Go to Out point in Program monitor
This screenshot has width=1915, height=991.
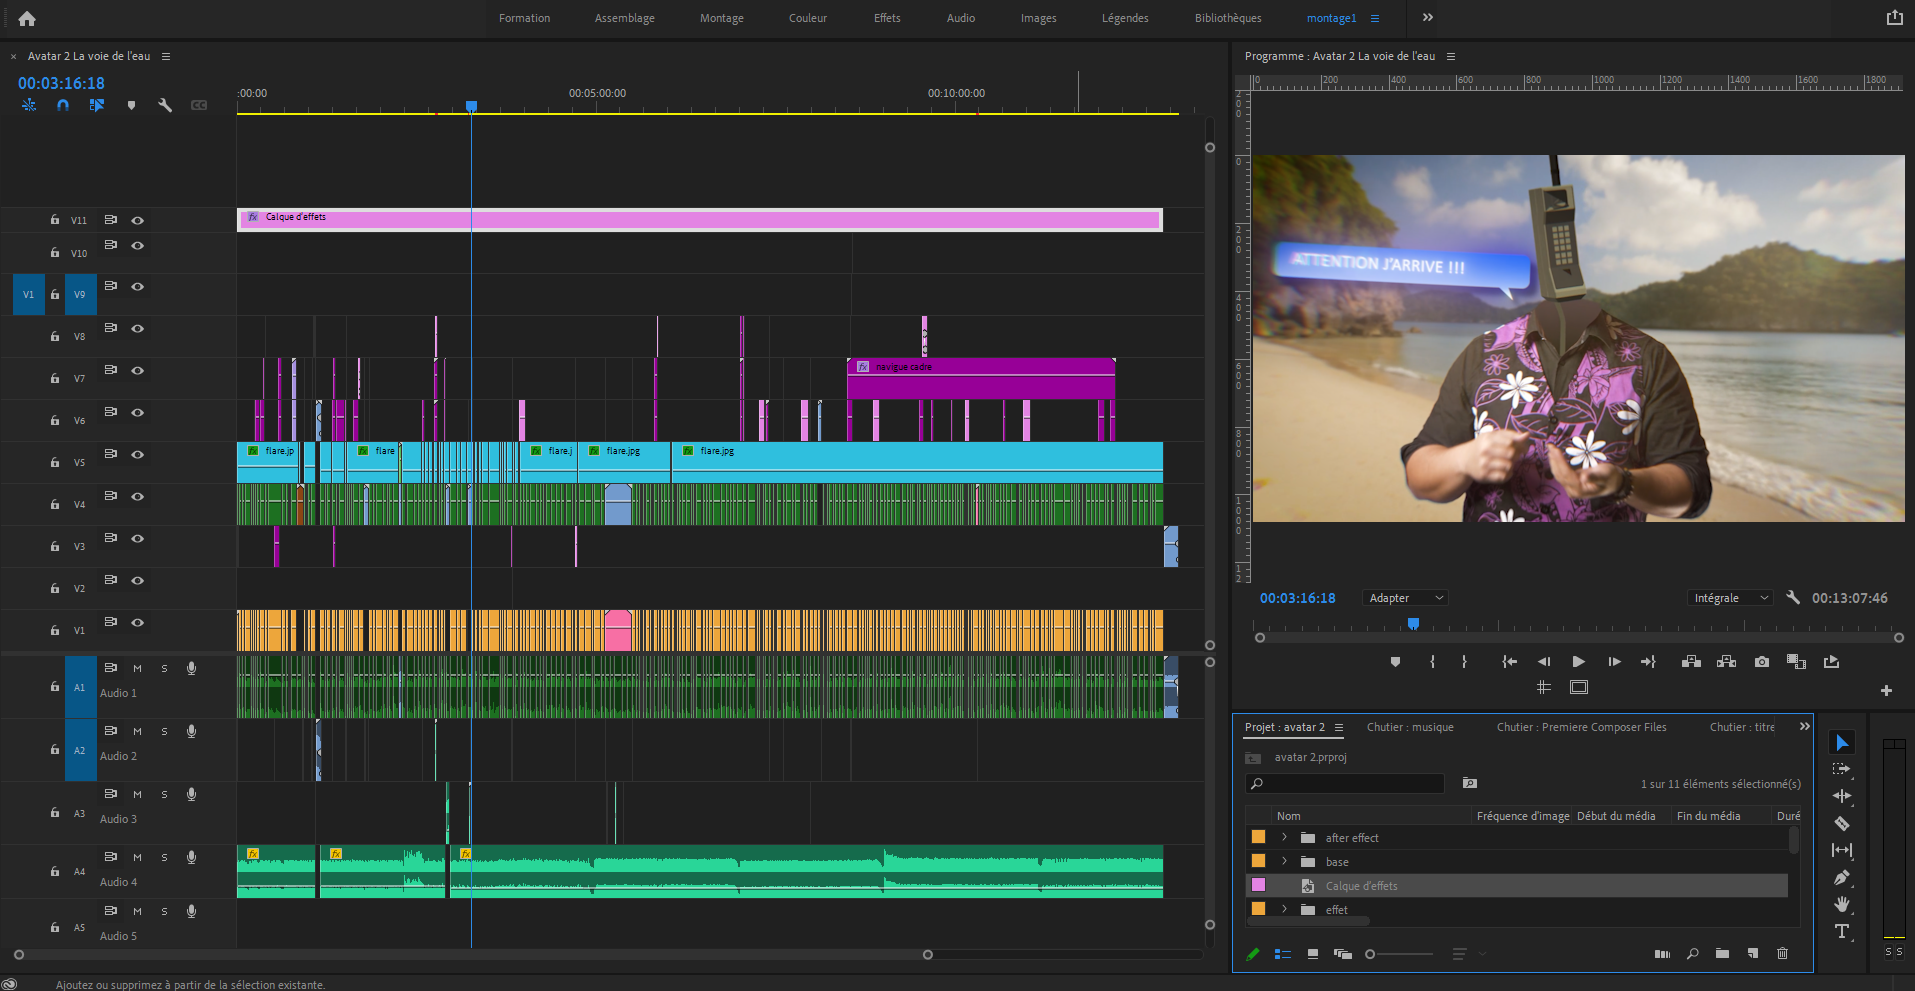coord(1648,661)
